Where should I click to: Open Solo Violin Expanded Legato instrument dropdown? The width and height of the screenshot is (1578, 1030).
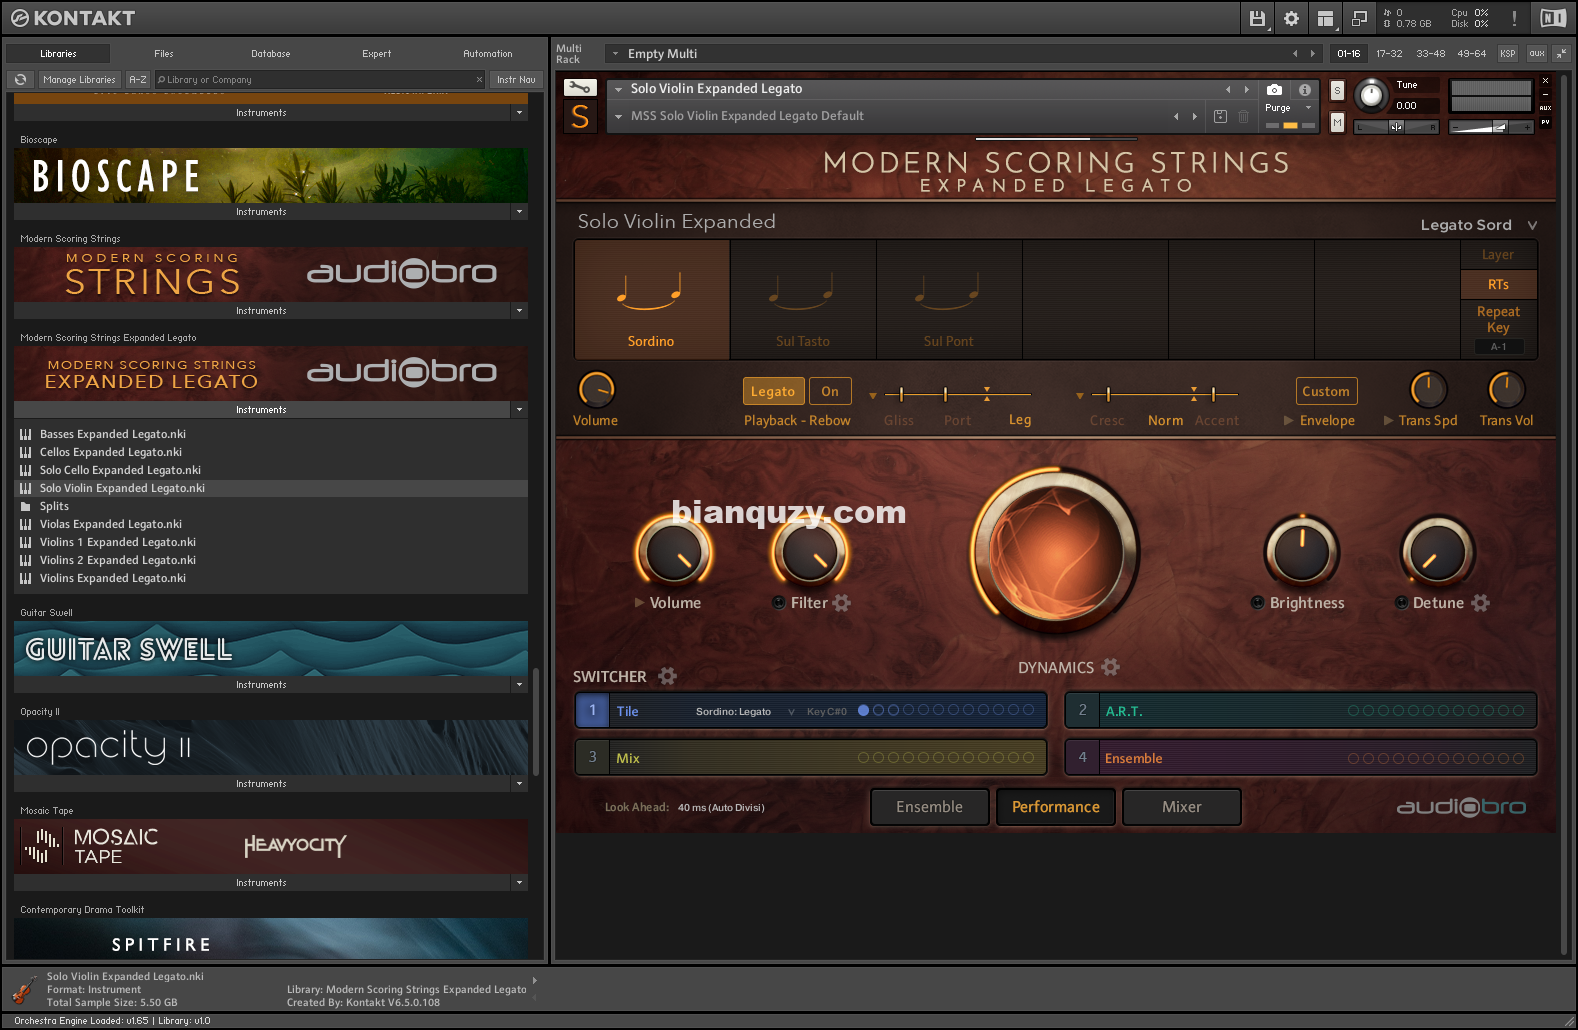click(x=619, y=89)
